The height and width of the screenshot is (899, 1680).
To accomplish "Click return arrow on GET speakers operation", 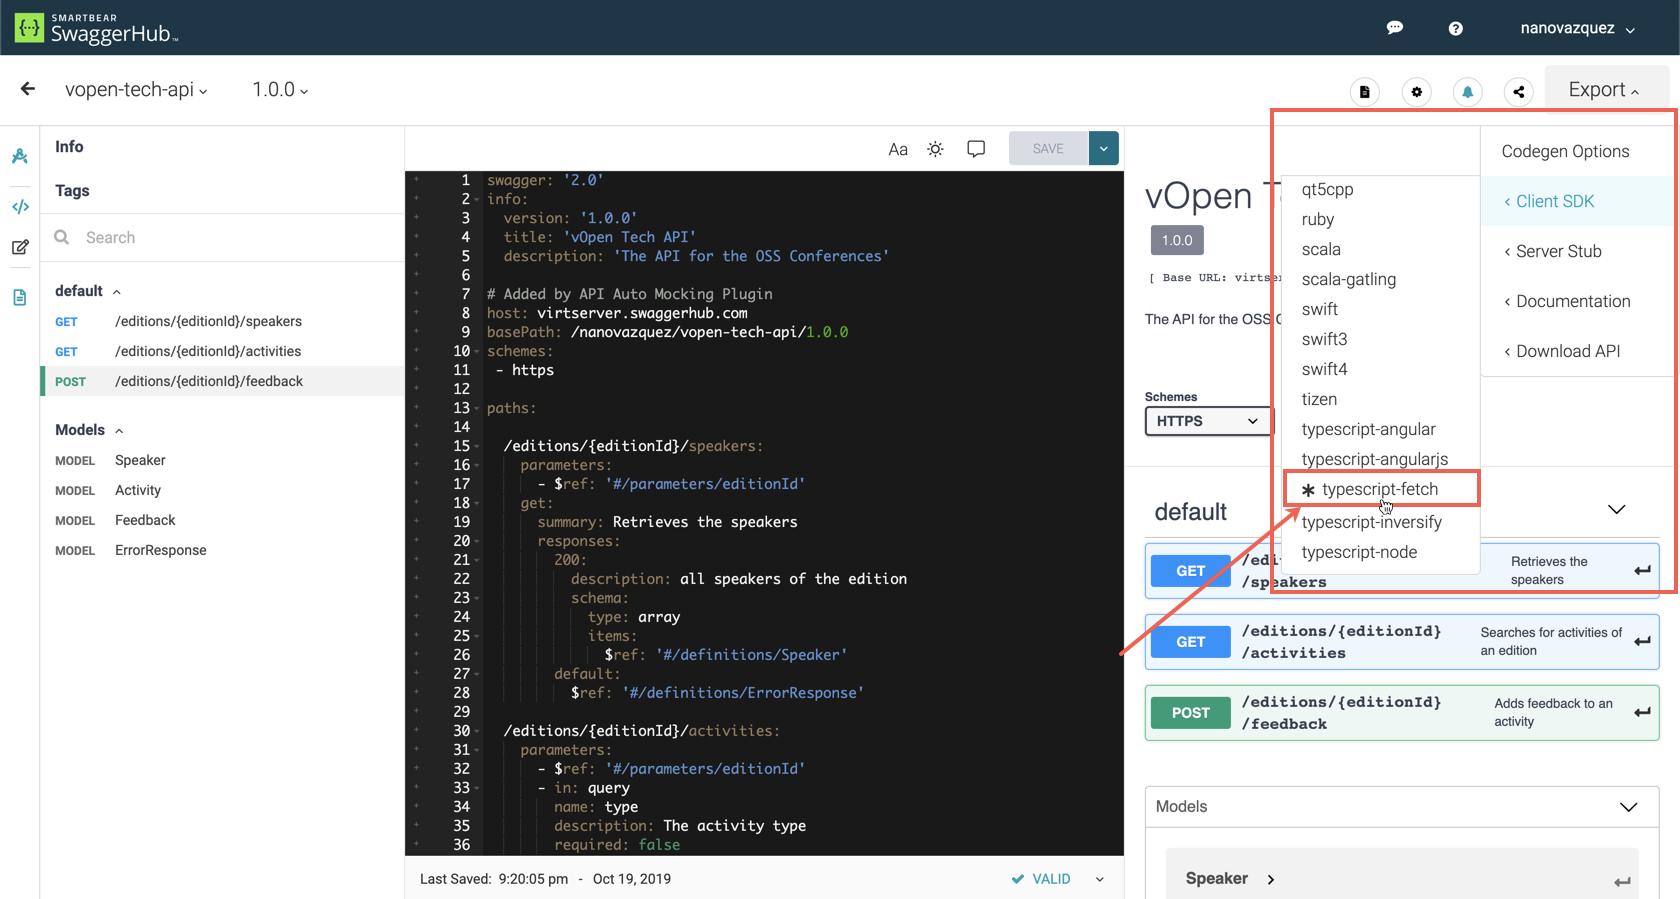I will pyautogui.click(x=1642, y=570).
